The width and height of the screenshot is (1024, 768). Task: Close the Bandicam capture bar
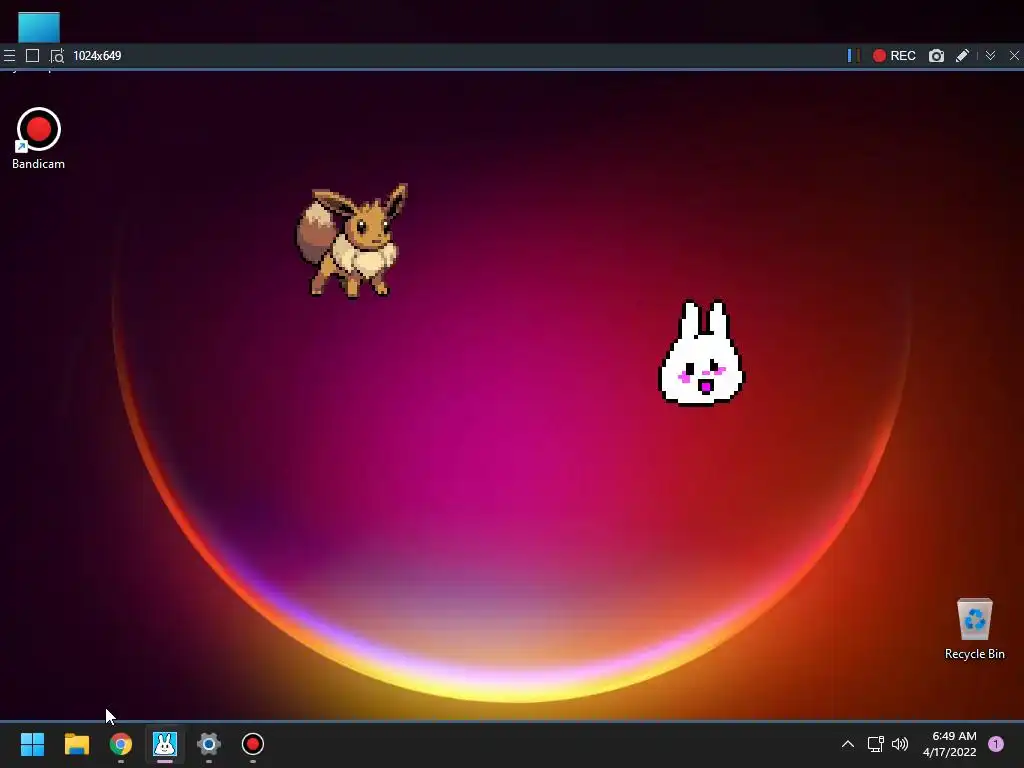pyautogui.click(x=1014, y=56)
